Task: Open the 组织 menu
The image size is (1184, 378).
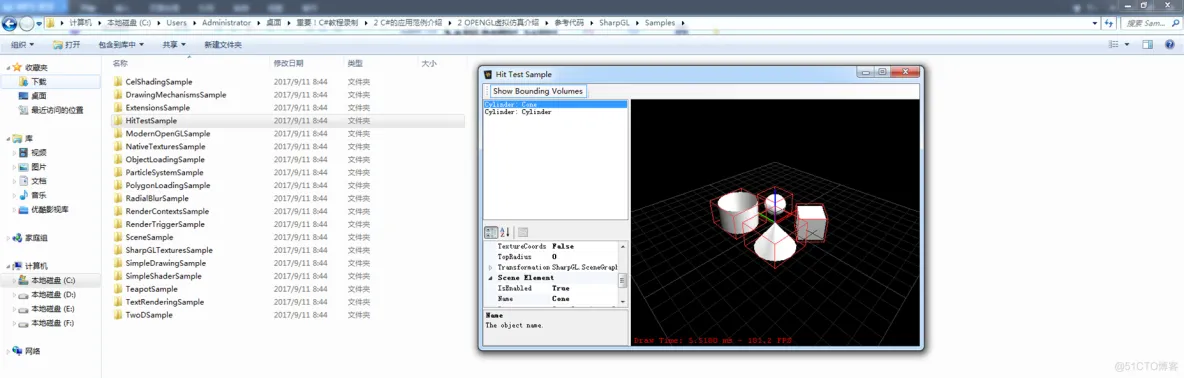Action: (x=22, y=45)
